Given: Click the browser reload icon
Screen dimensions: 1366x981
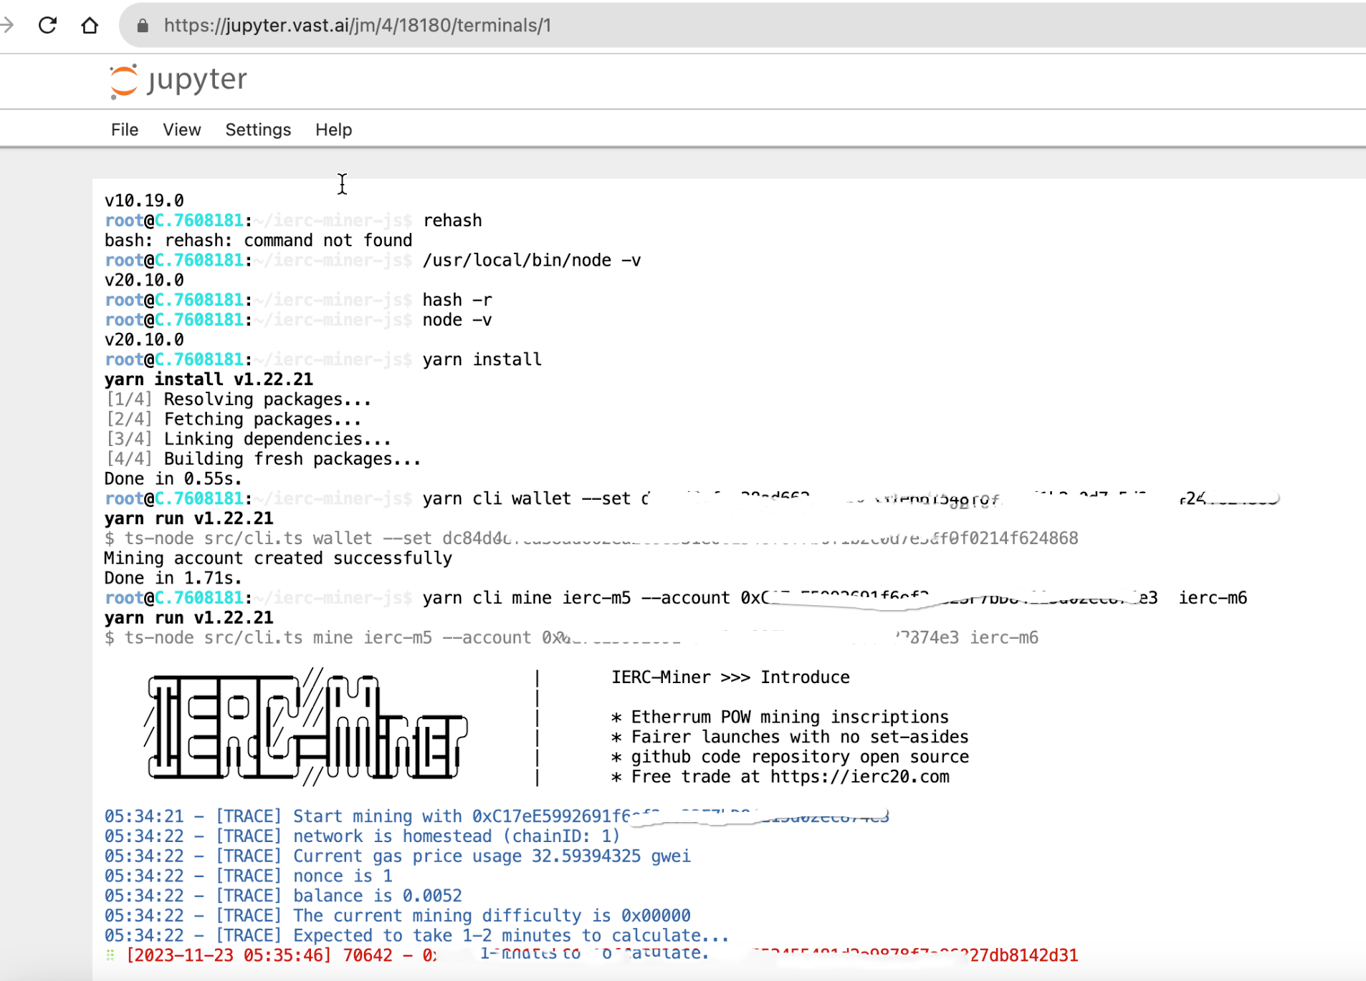Looking at the screenshot, I should click(x=47, y=25).
